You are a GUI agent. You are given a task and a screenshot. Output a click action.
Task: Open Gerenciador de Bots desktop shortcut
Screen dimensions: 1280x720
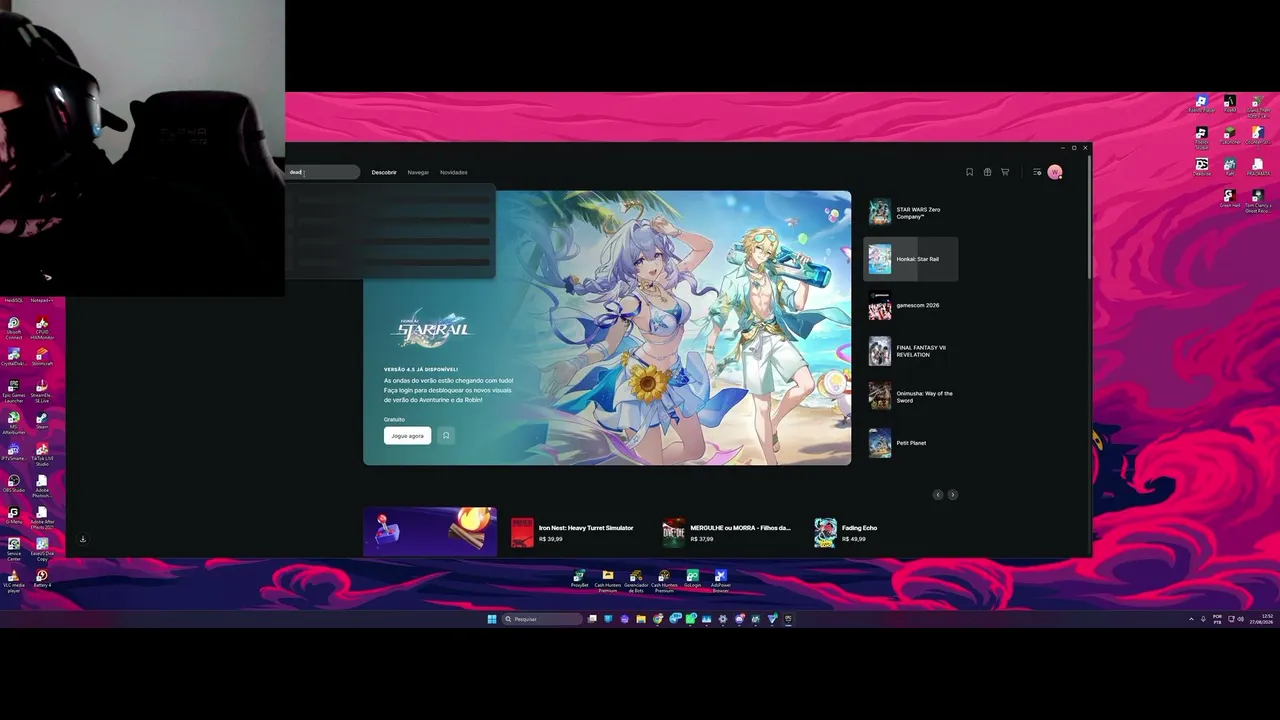point(636,581)
